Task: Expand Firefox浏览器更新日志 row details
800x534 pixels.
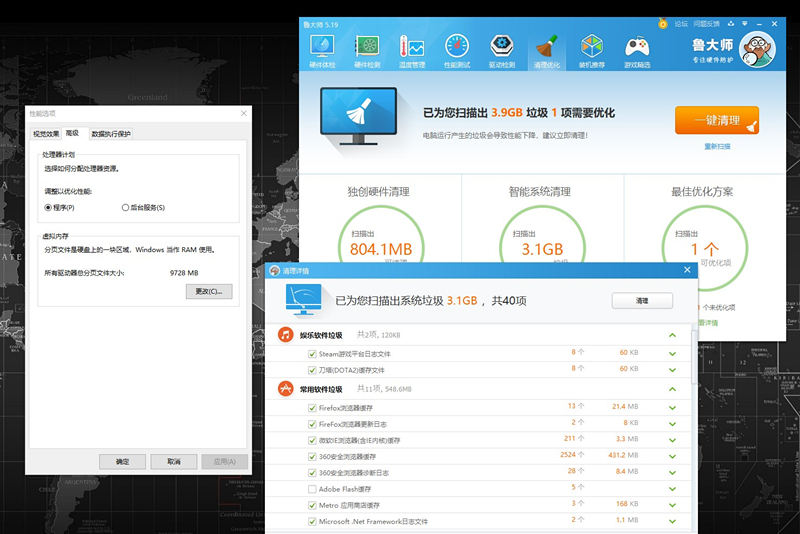Action: pos(672,424)
